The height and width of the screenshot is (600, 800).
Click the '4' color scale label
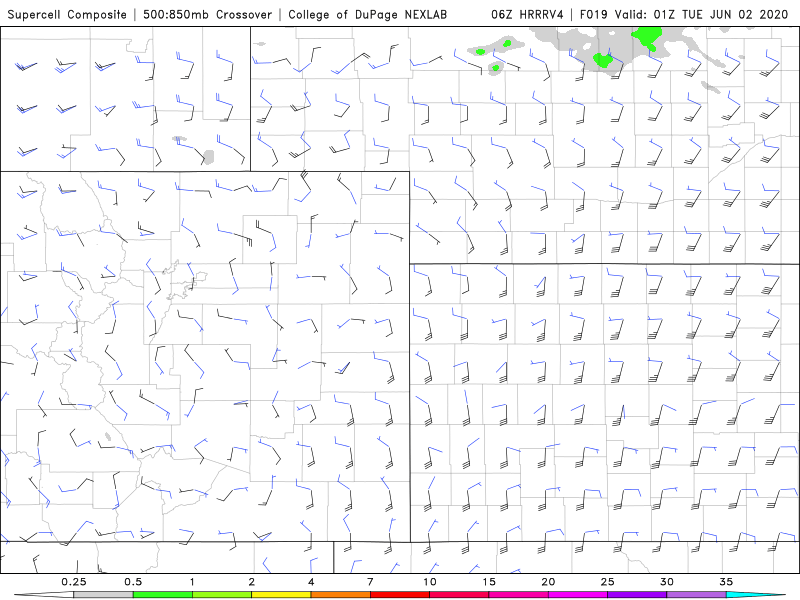pos(311,582)
